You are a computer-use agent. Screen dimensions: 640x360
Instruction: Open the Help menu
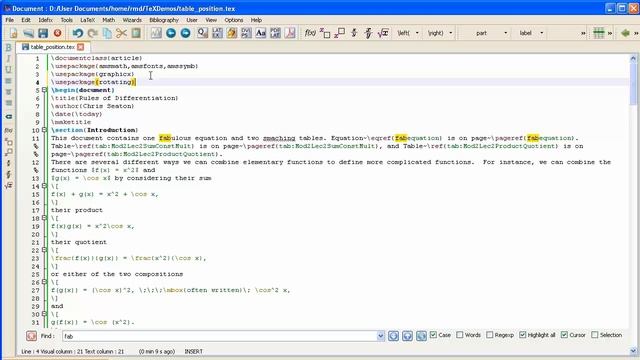256,20
